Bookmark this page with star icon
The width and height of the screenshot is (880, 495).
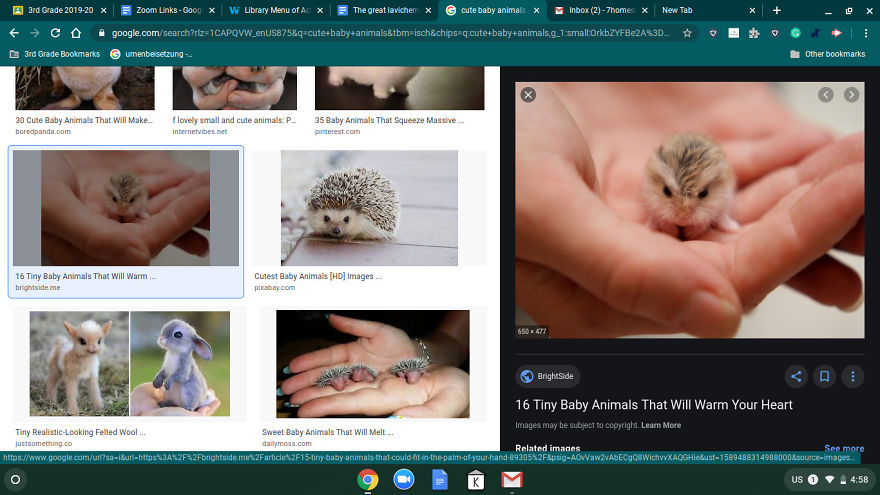pos(687,33)
